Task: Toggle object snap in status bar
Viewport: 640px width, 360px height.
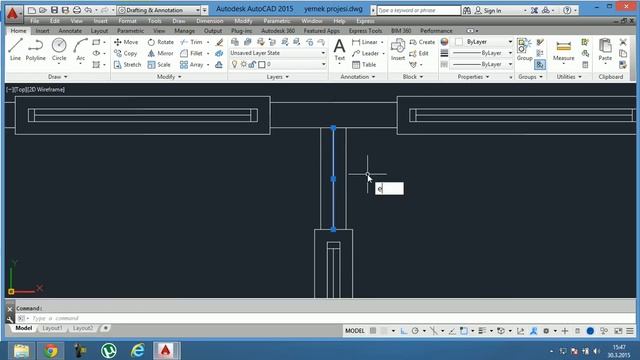Action: tap(464, 331)
